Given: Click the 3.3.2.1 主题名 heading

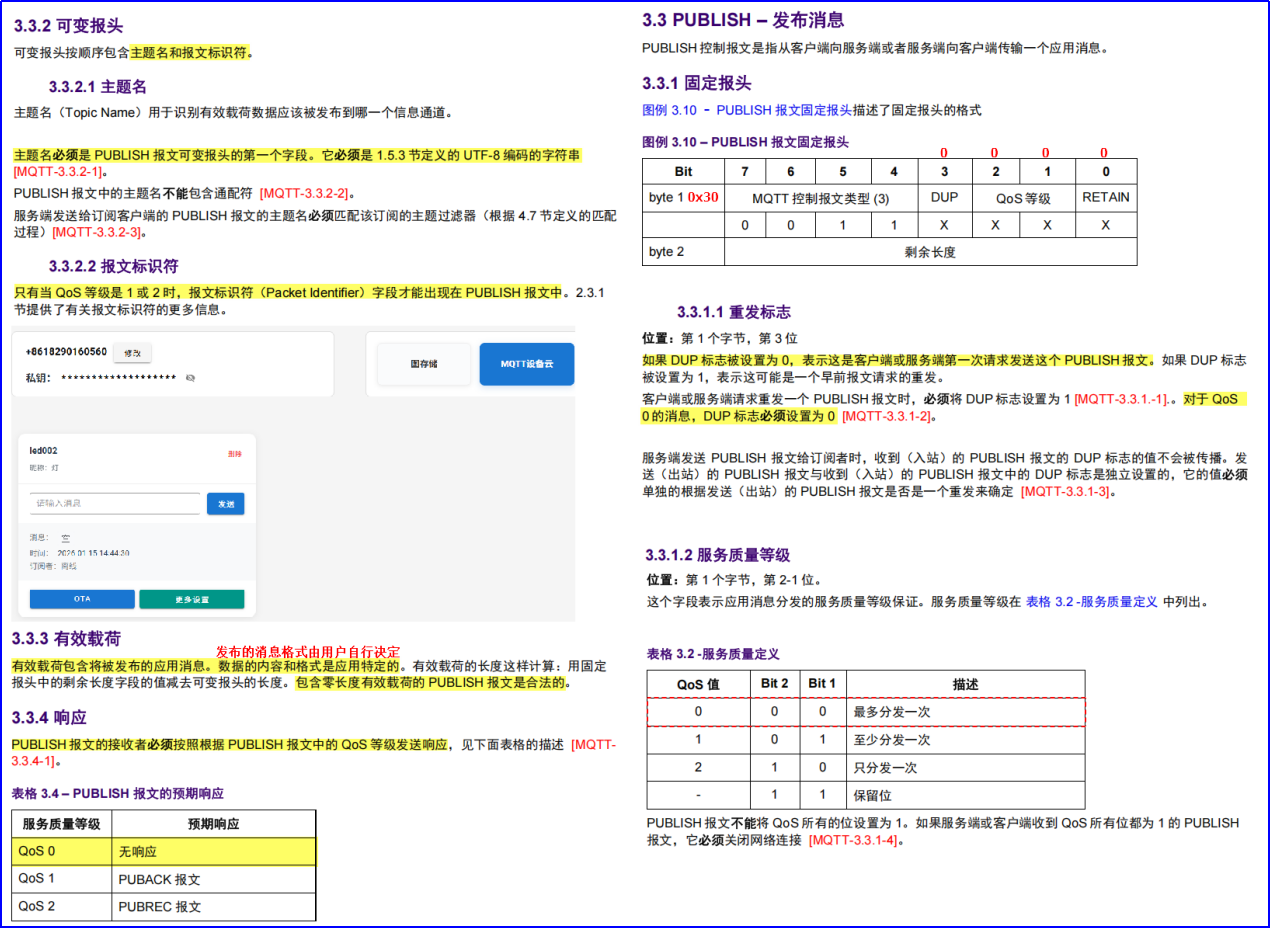Looking at the screenshot, I should tap(98, 87).
